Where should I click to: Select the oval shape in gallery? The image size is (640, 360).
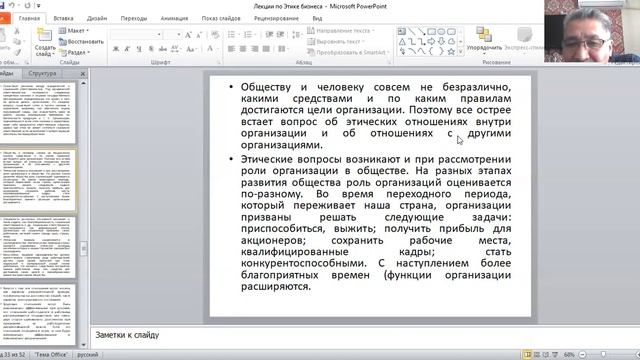[x=441, y=31]
